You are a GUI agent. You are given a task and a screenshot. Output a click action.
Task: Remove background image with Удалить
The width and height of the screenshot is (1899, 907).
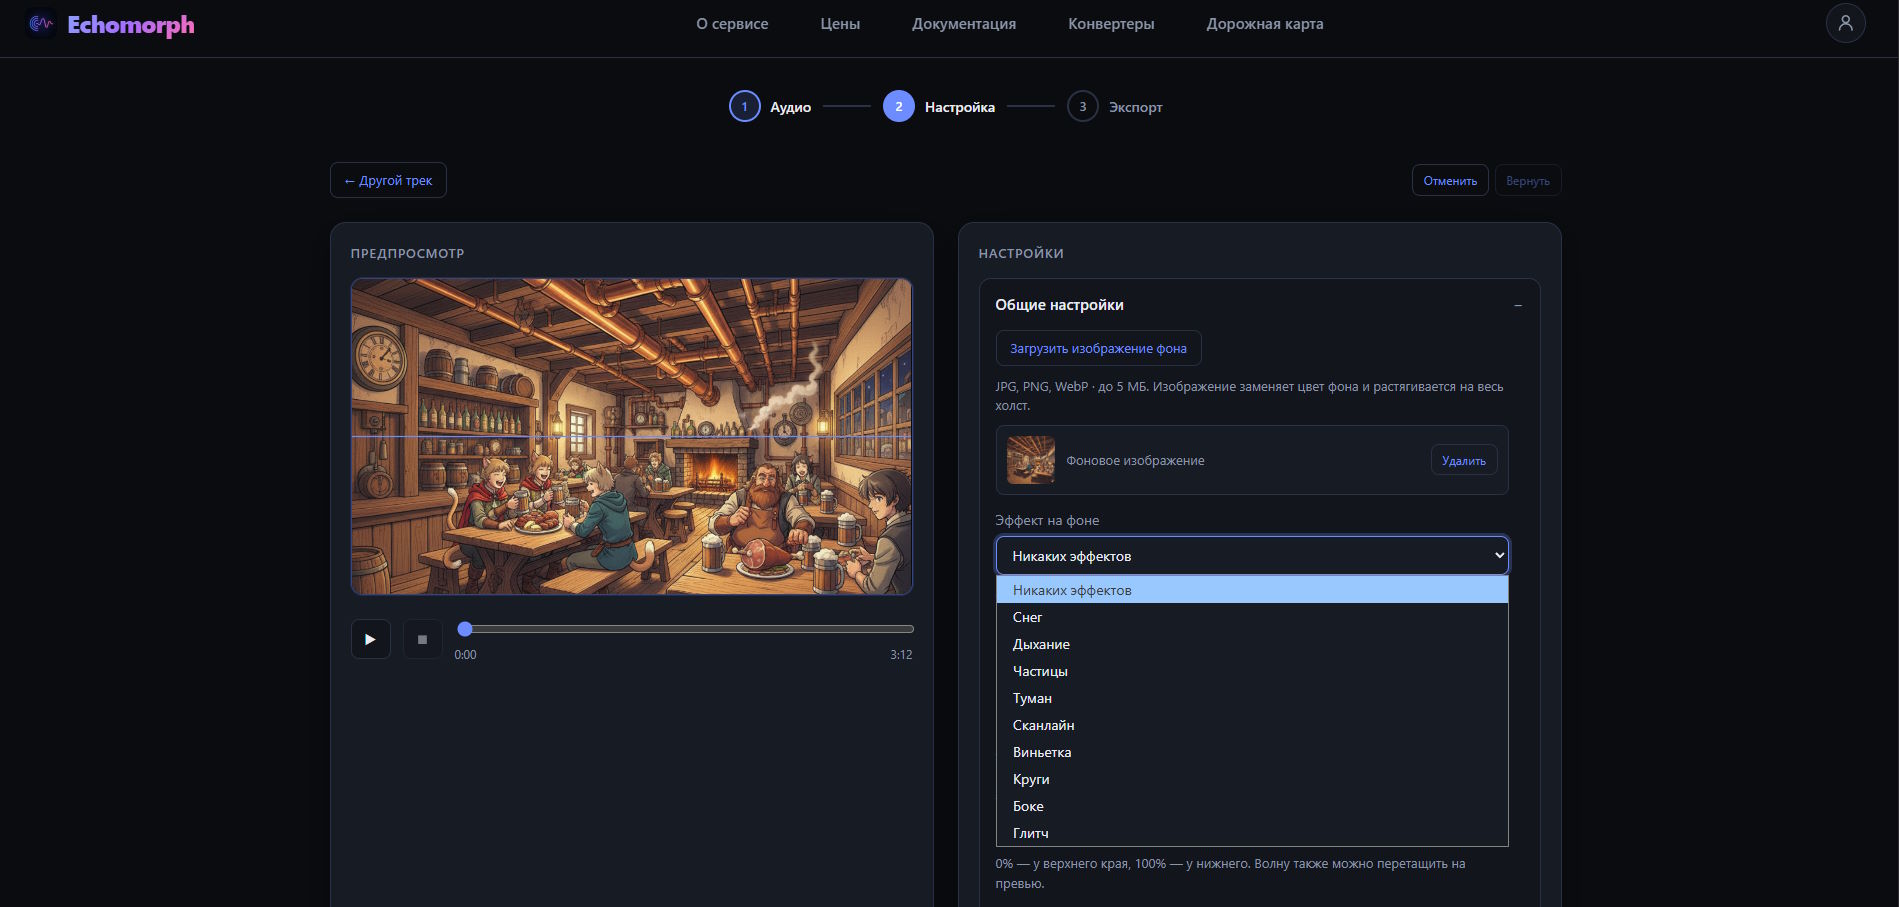(1463, 460)
